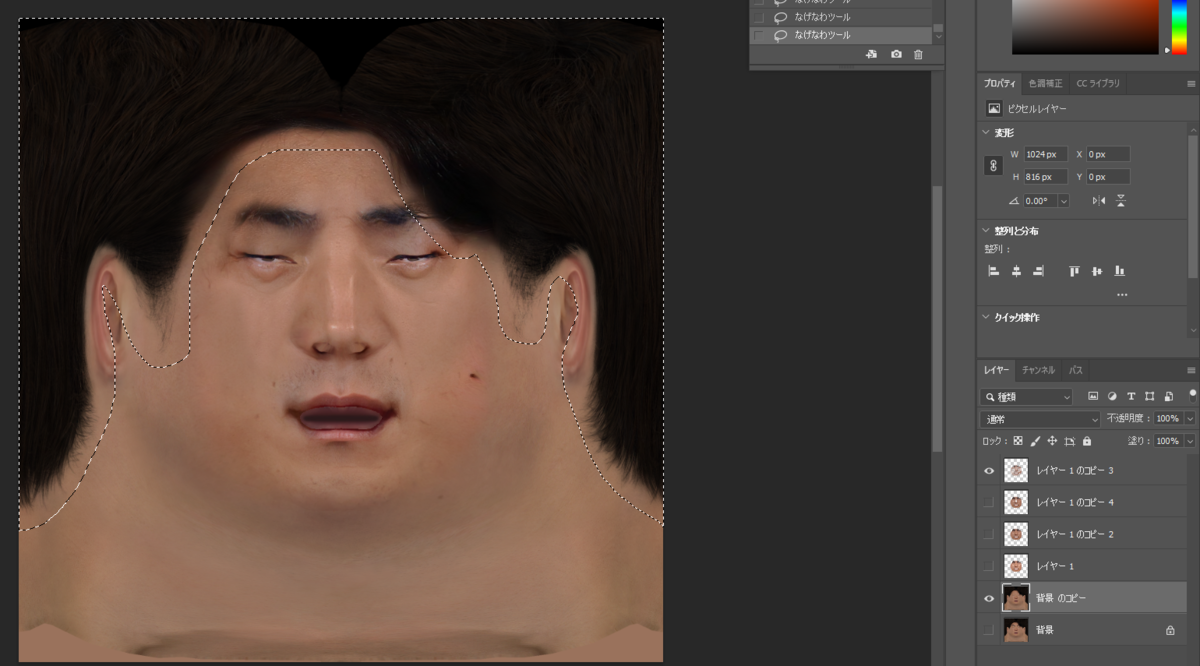Switch to the パス tab
This screenshot has width=1200, height=666.
tap(1076, 370)
